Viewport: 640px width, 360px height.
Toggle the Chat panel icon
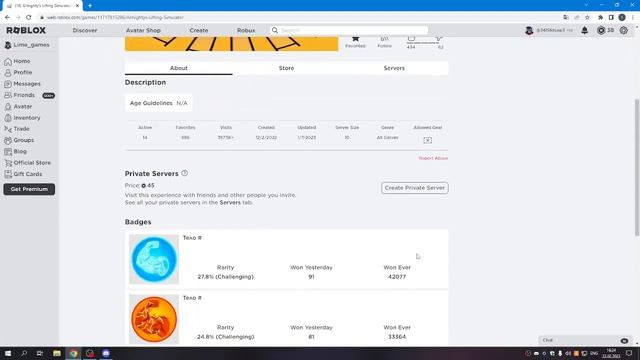pos(624,340)
